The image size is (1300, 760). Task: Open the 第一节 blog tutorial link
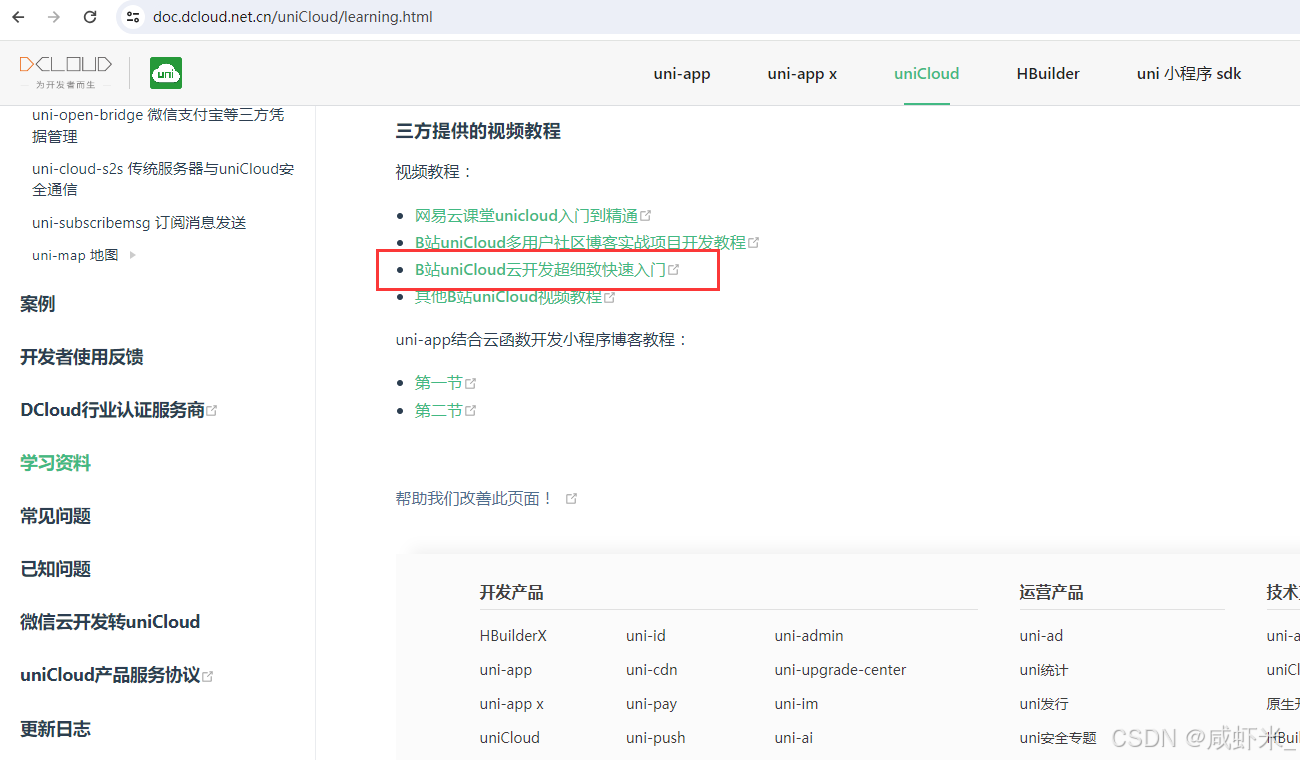439,382
